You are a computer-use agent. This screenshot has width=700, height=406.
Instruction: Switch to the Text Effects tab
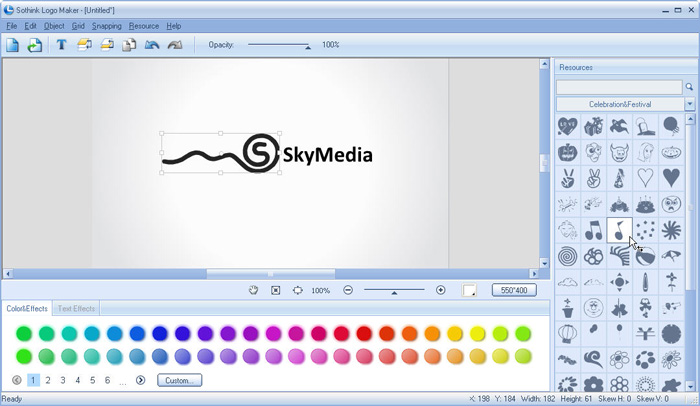click(76, 309)
